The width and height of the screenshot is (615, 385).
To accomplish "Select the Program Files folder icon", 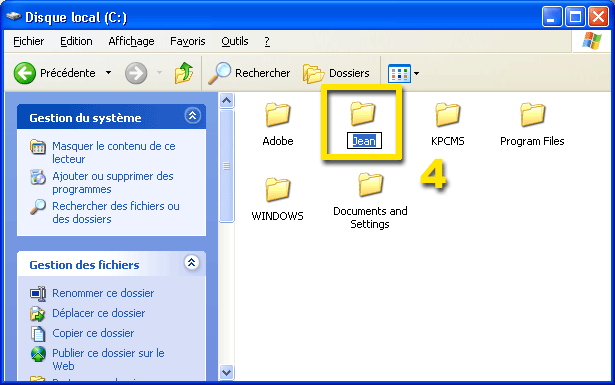I will (x=533, y=114).
